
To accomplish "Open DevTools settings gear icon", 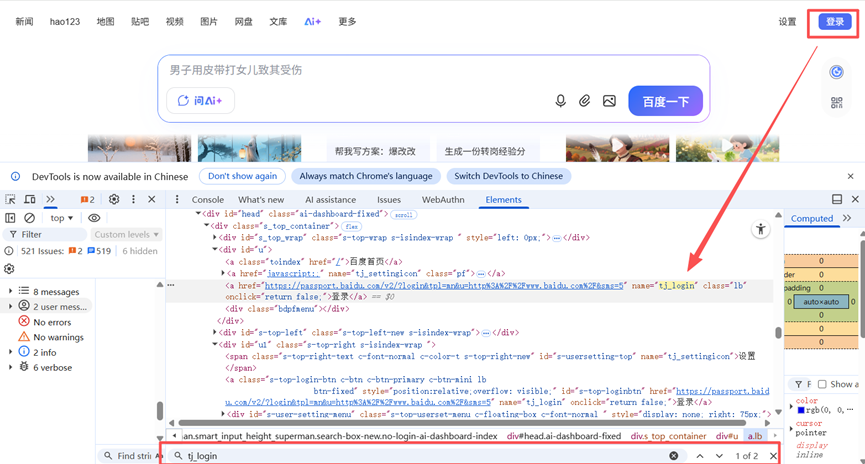I will coord(114,199).
